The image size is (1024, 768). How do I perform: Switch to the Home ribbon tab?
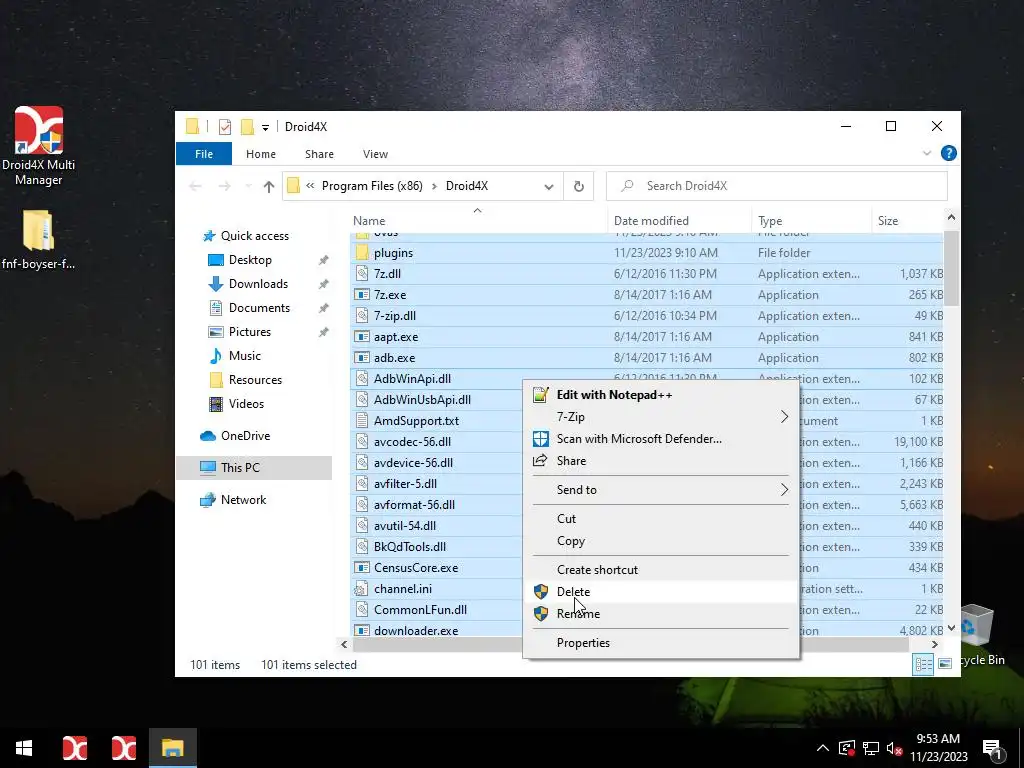pos(261,154)
